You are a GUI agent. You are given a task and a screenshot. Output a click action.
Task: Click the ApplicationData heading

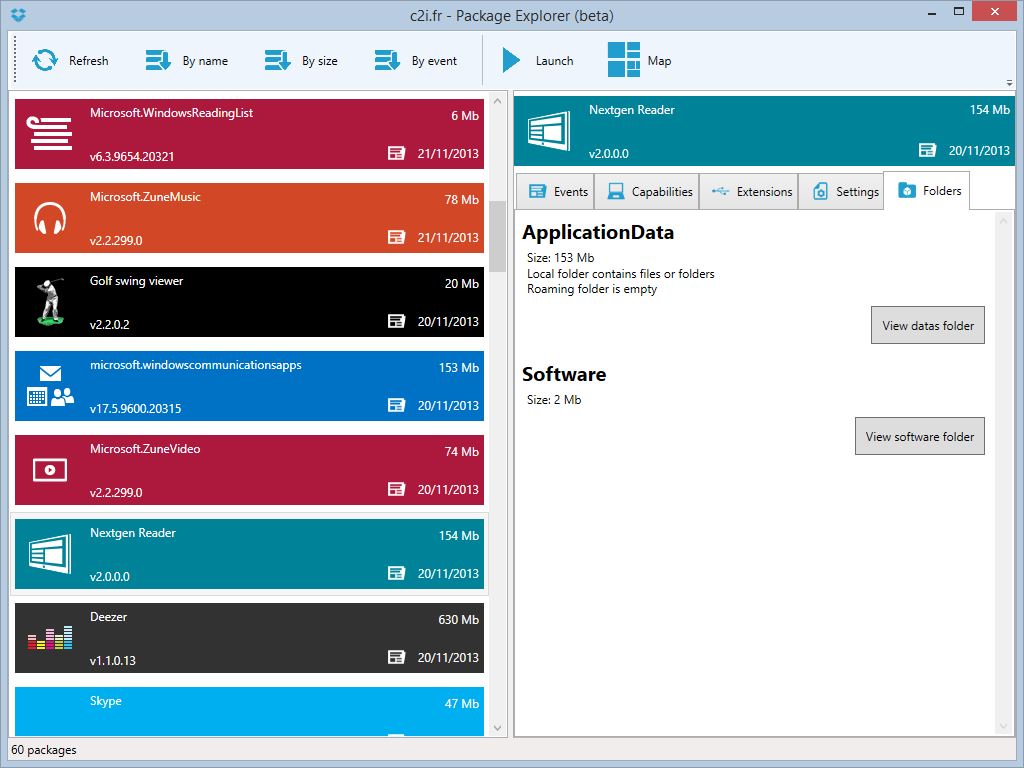[x=598, y=232]
